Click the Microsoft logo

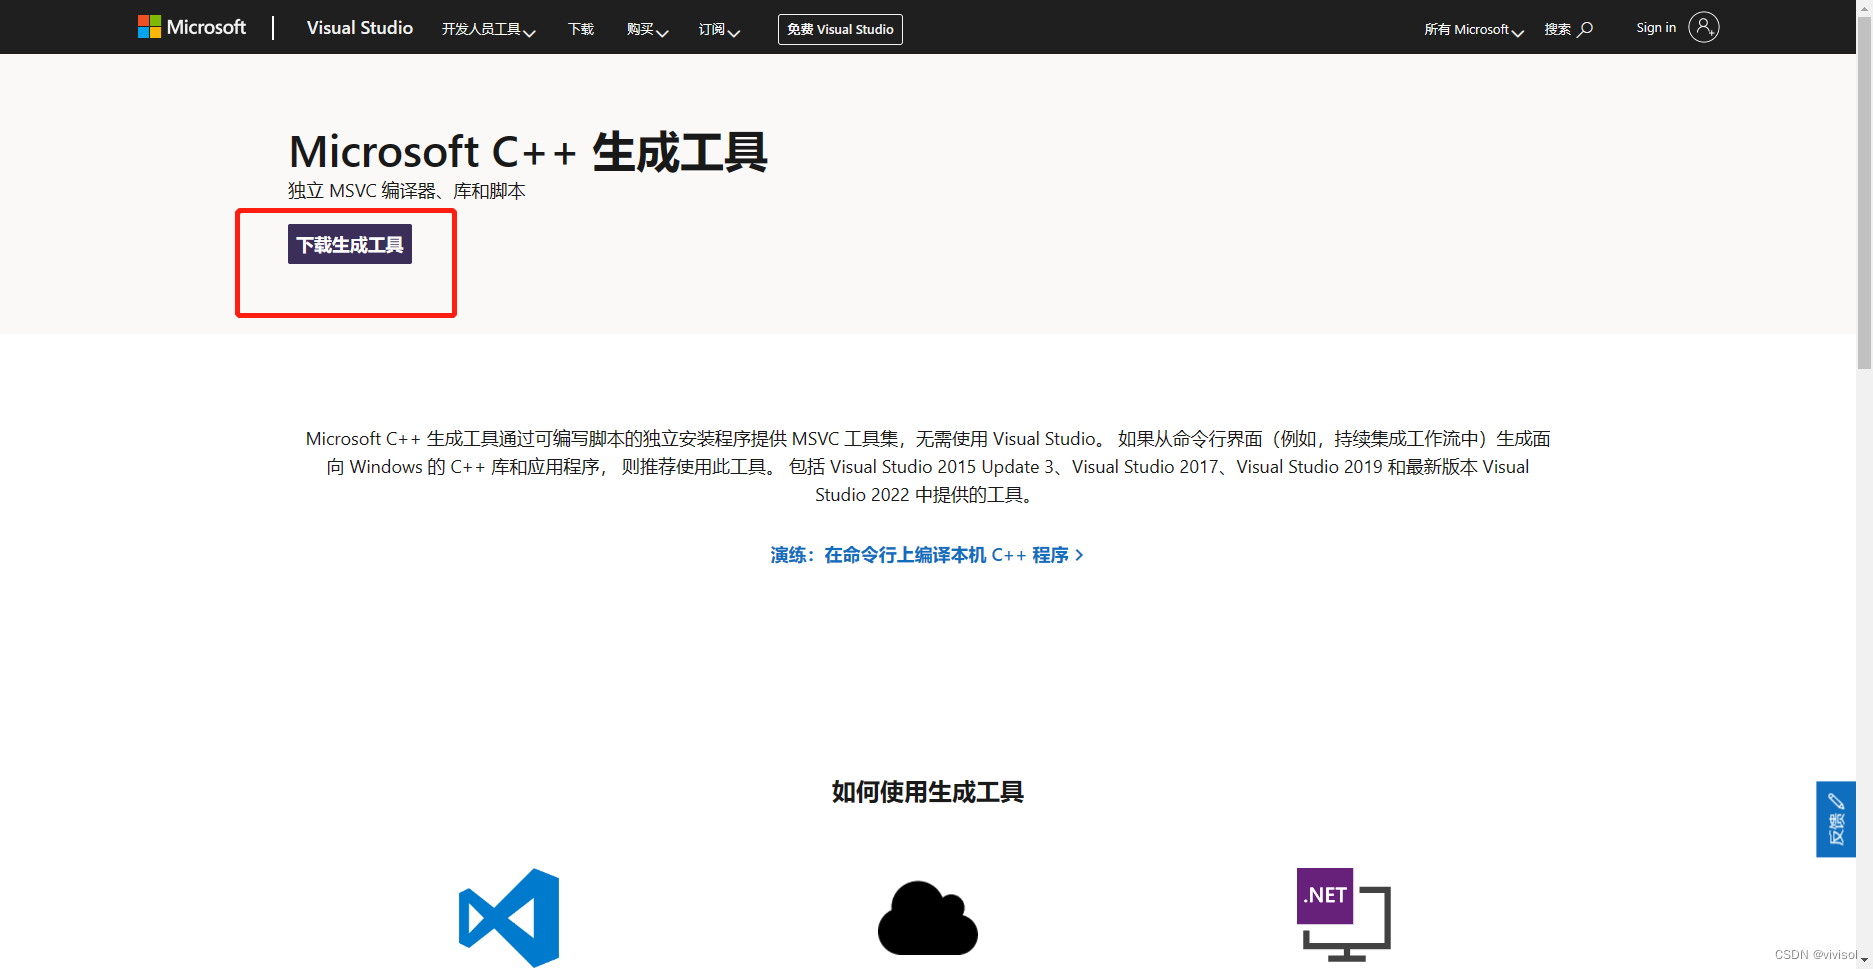(192, 27)
